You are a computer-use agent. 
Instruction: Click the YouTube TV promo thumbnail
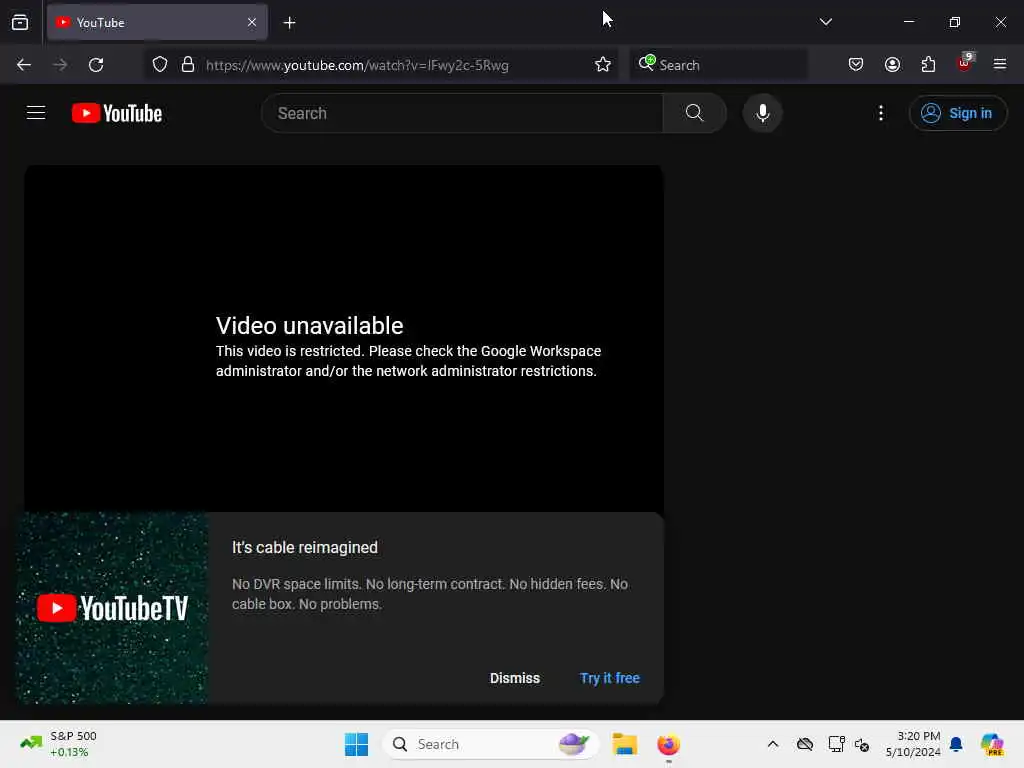point(112,608)
